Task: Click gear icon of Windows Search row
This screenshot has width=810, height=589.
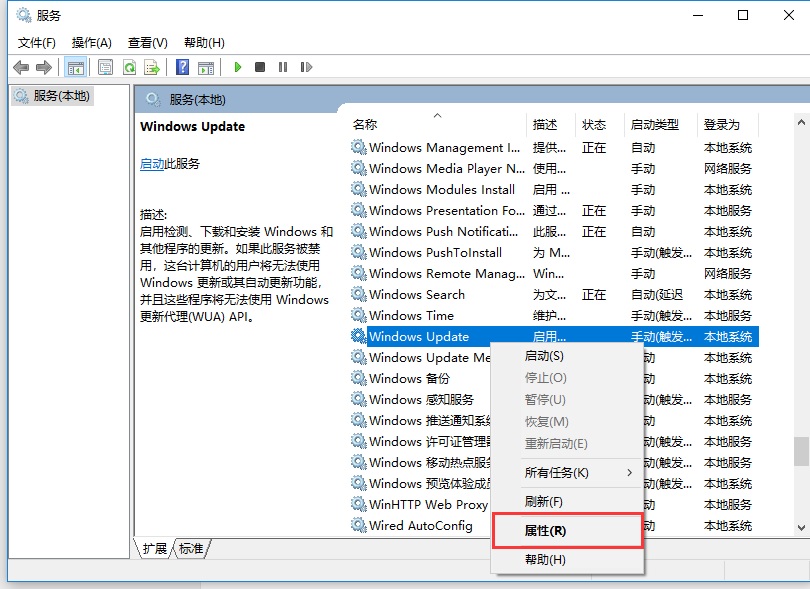Action: pos(359,294)
